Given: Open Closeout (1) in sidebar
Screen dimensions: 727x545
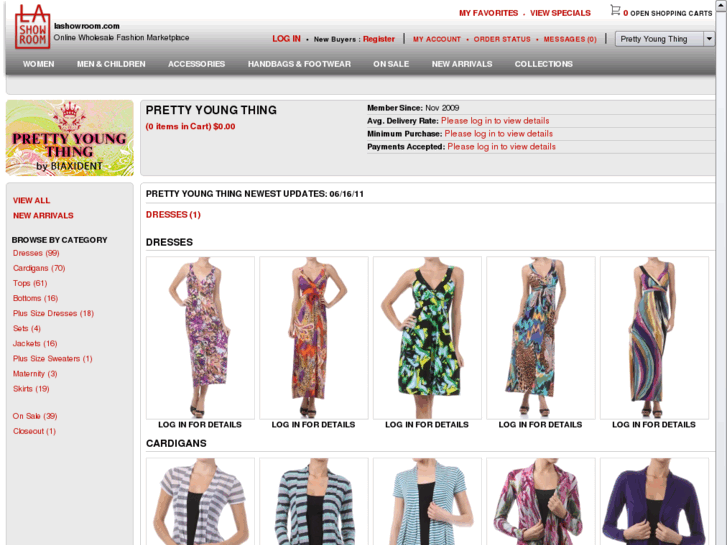Looking at the screenshot, I should pos(34,431).
